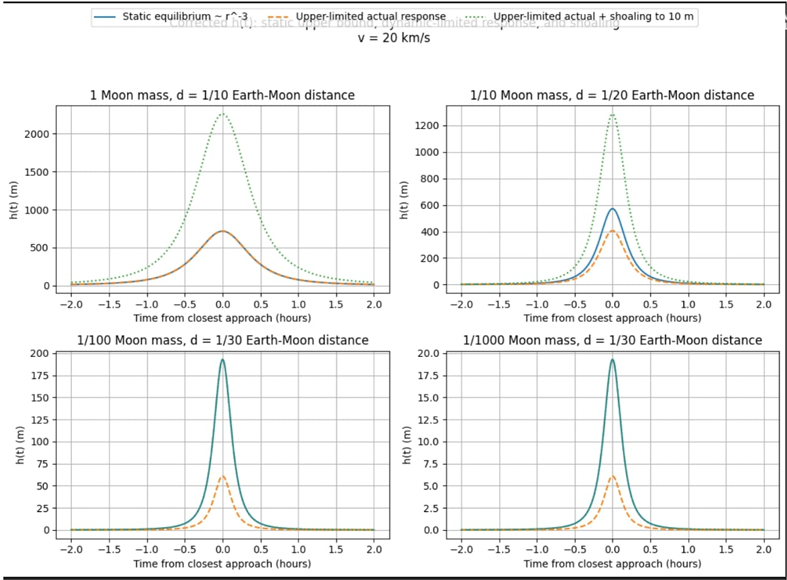The width and height of the screenshot is (787, 580).
Task: Click the blue curve peak in the 1/10 Moon mass plot
Action: tap(612, 209)
